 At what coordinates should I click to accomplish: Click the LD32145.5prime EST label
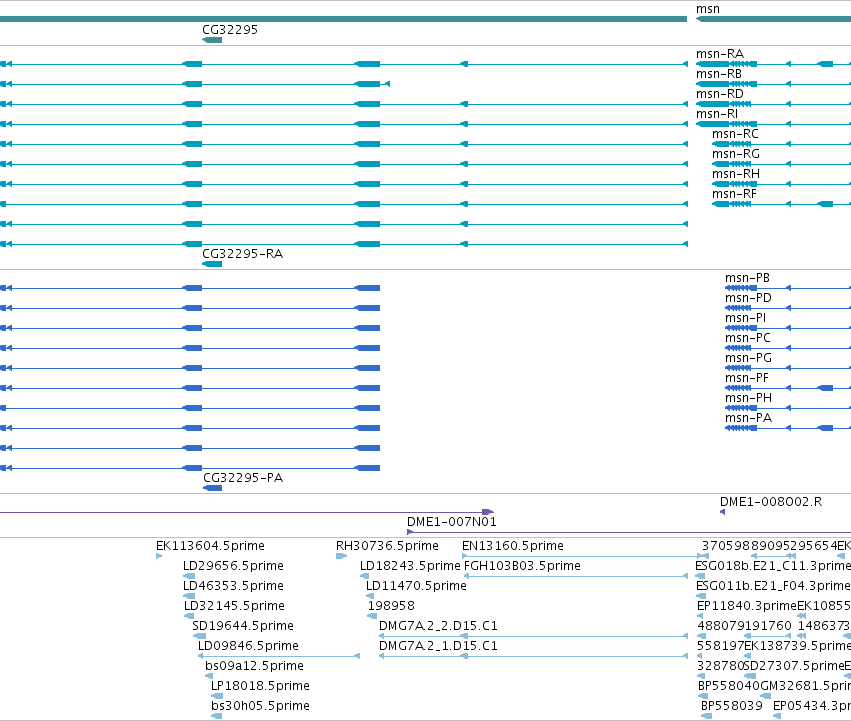[234, 606]
